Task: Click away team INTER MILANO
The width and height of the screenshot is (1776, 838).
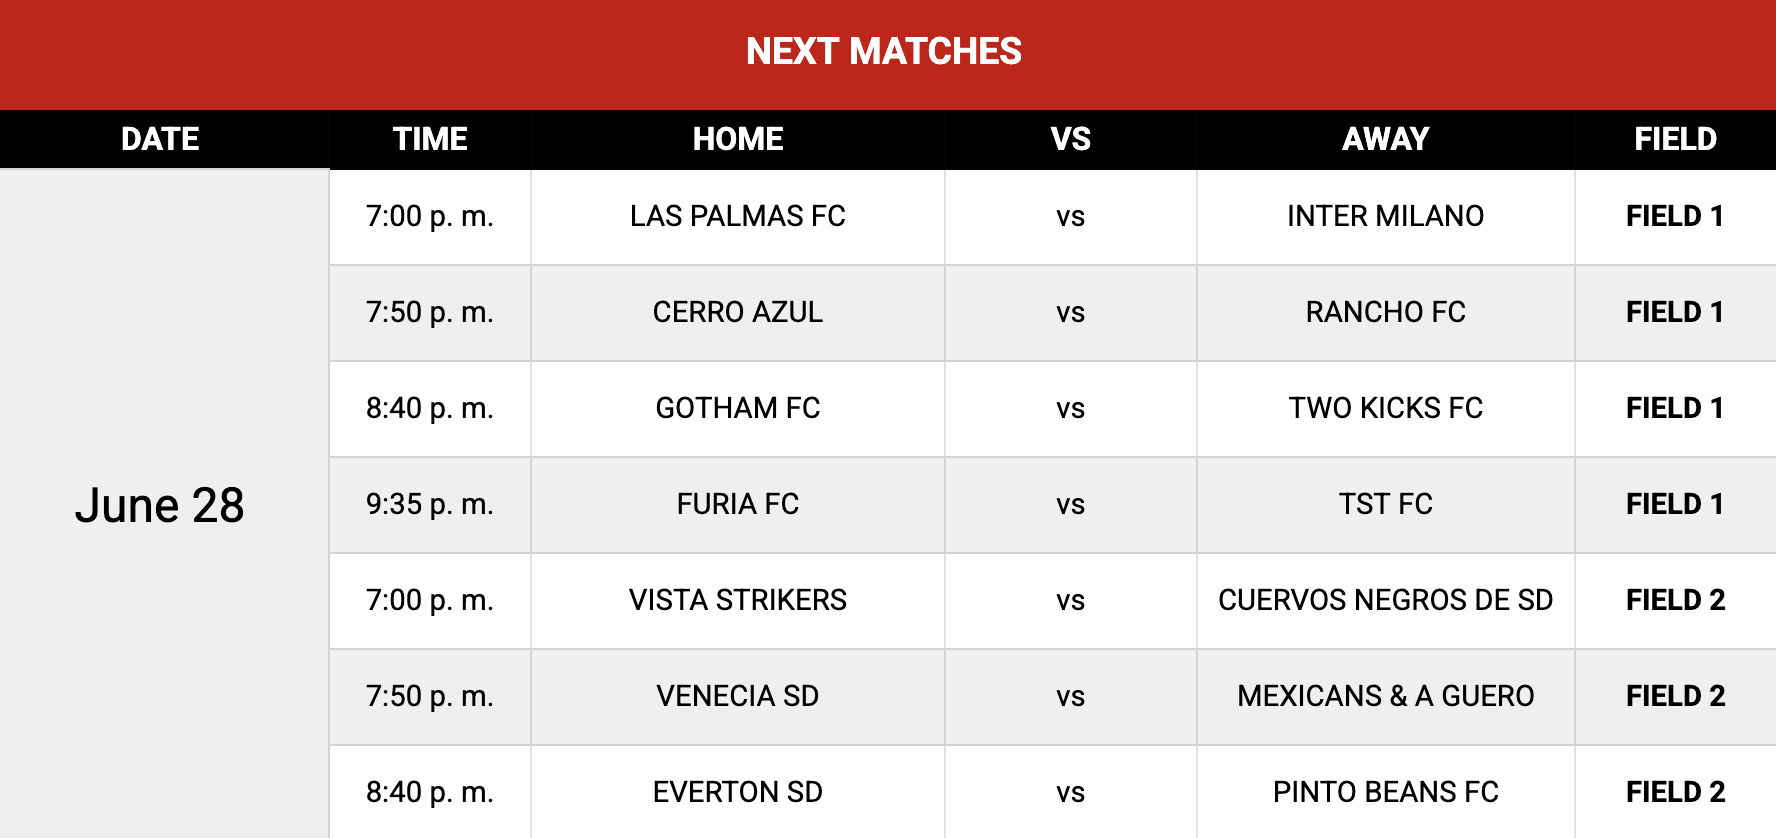Action: click(x=1386, y=216)
